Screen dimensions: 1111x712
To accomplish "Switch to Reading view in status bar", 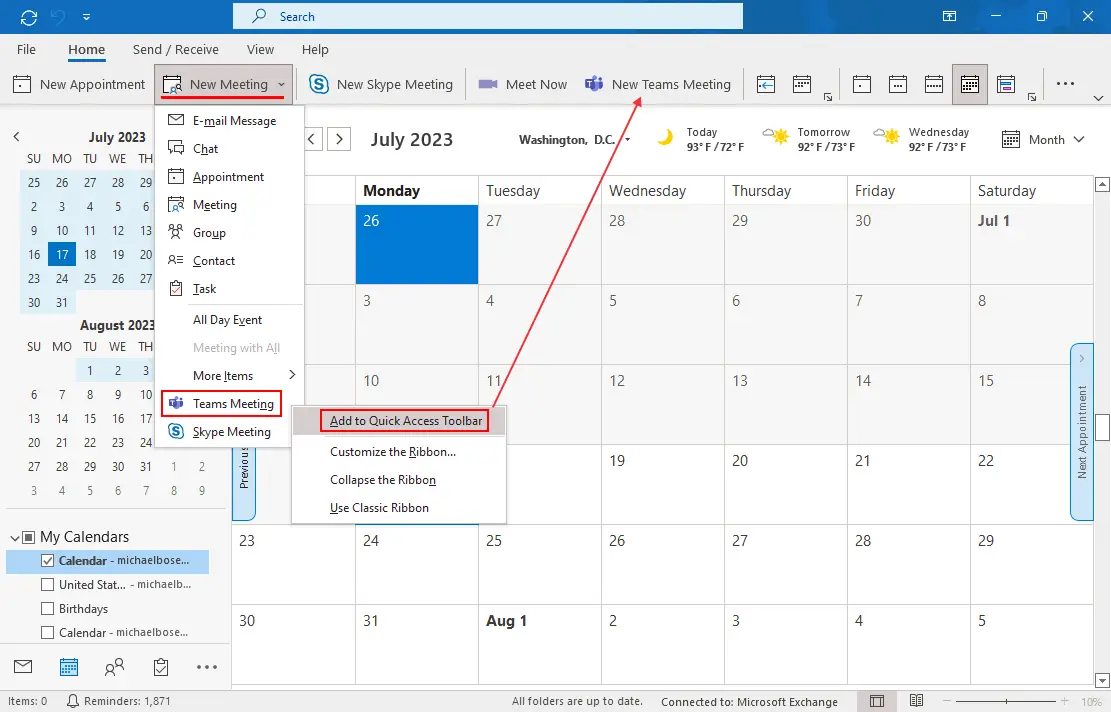I will coord(916,701).
